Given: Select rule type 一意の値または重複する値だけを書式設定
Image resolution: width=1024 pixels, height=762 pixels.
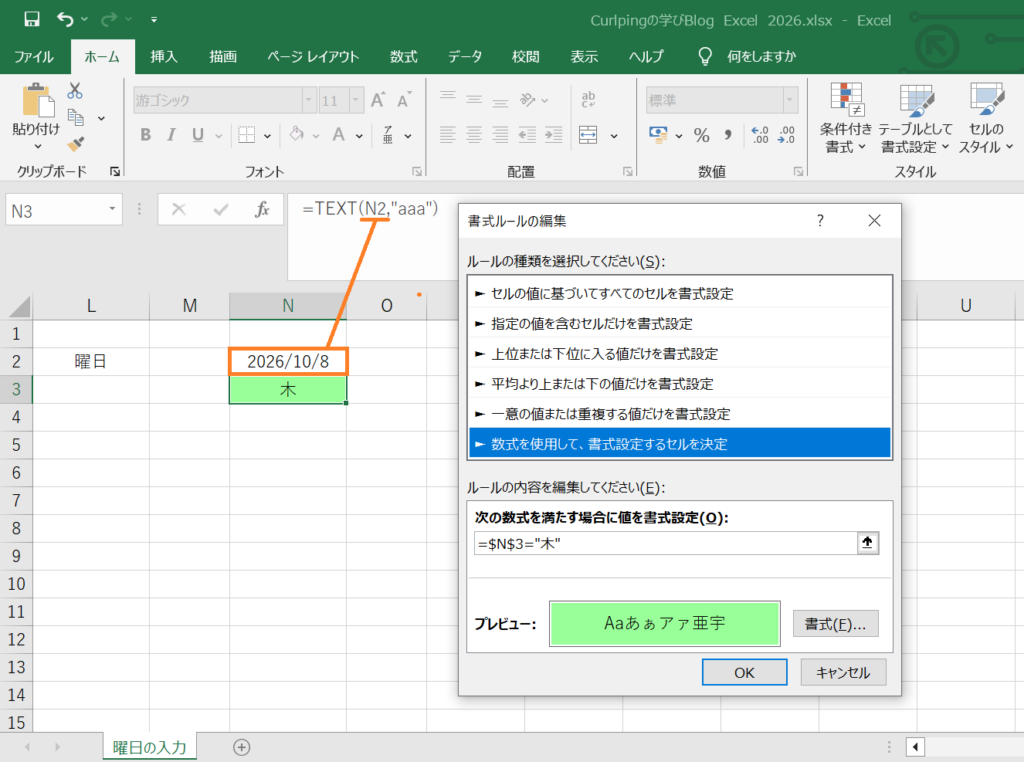Looking at the screenshot, I should click(x=680, y=413).
